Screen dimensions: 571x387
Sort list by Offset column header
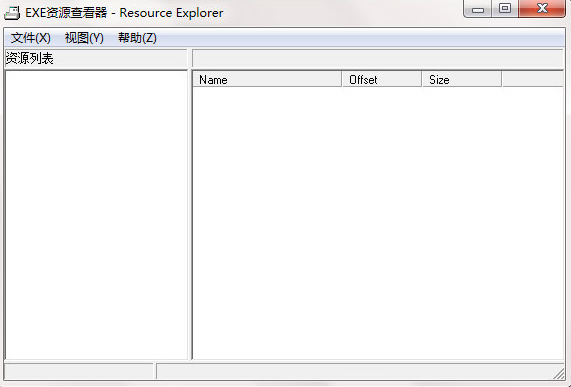[x=382, y=79]
